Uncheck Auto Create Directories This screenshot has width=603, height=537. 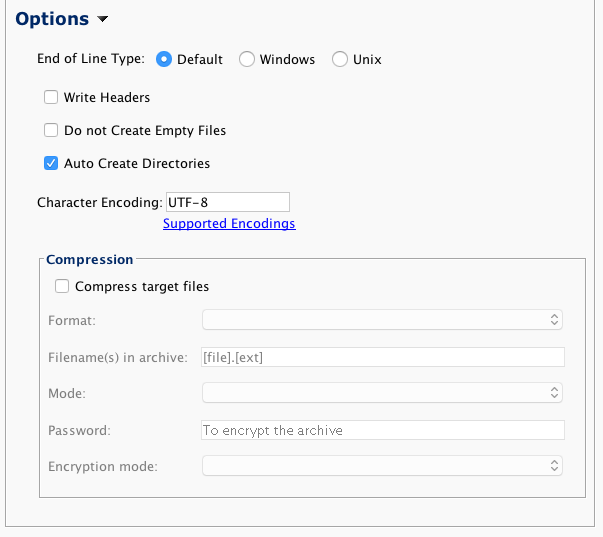click(51, 164)
